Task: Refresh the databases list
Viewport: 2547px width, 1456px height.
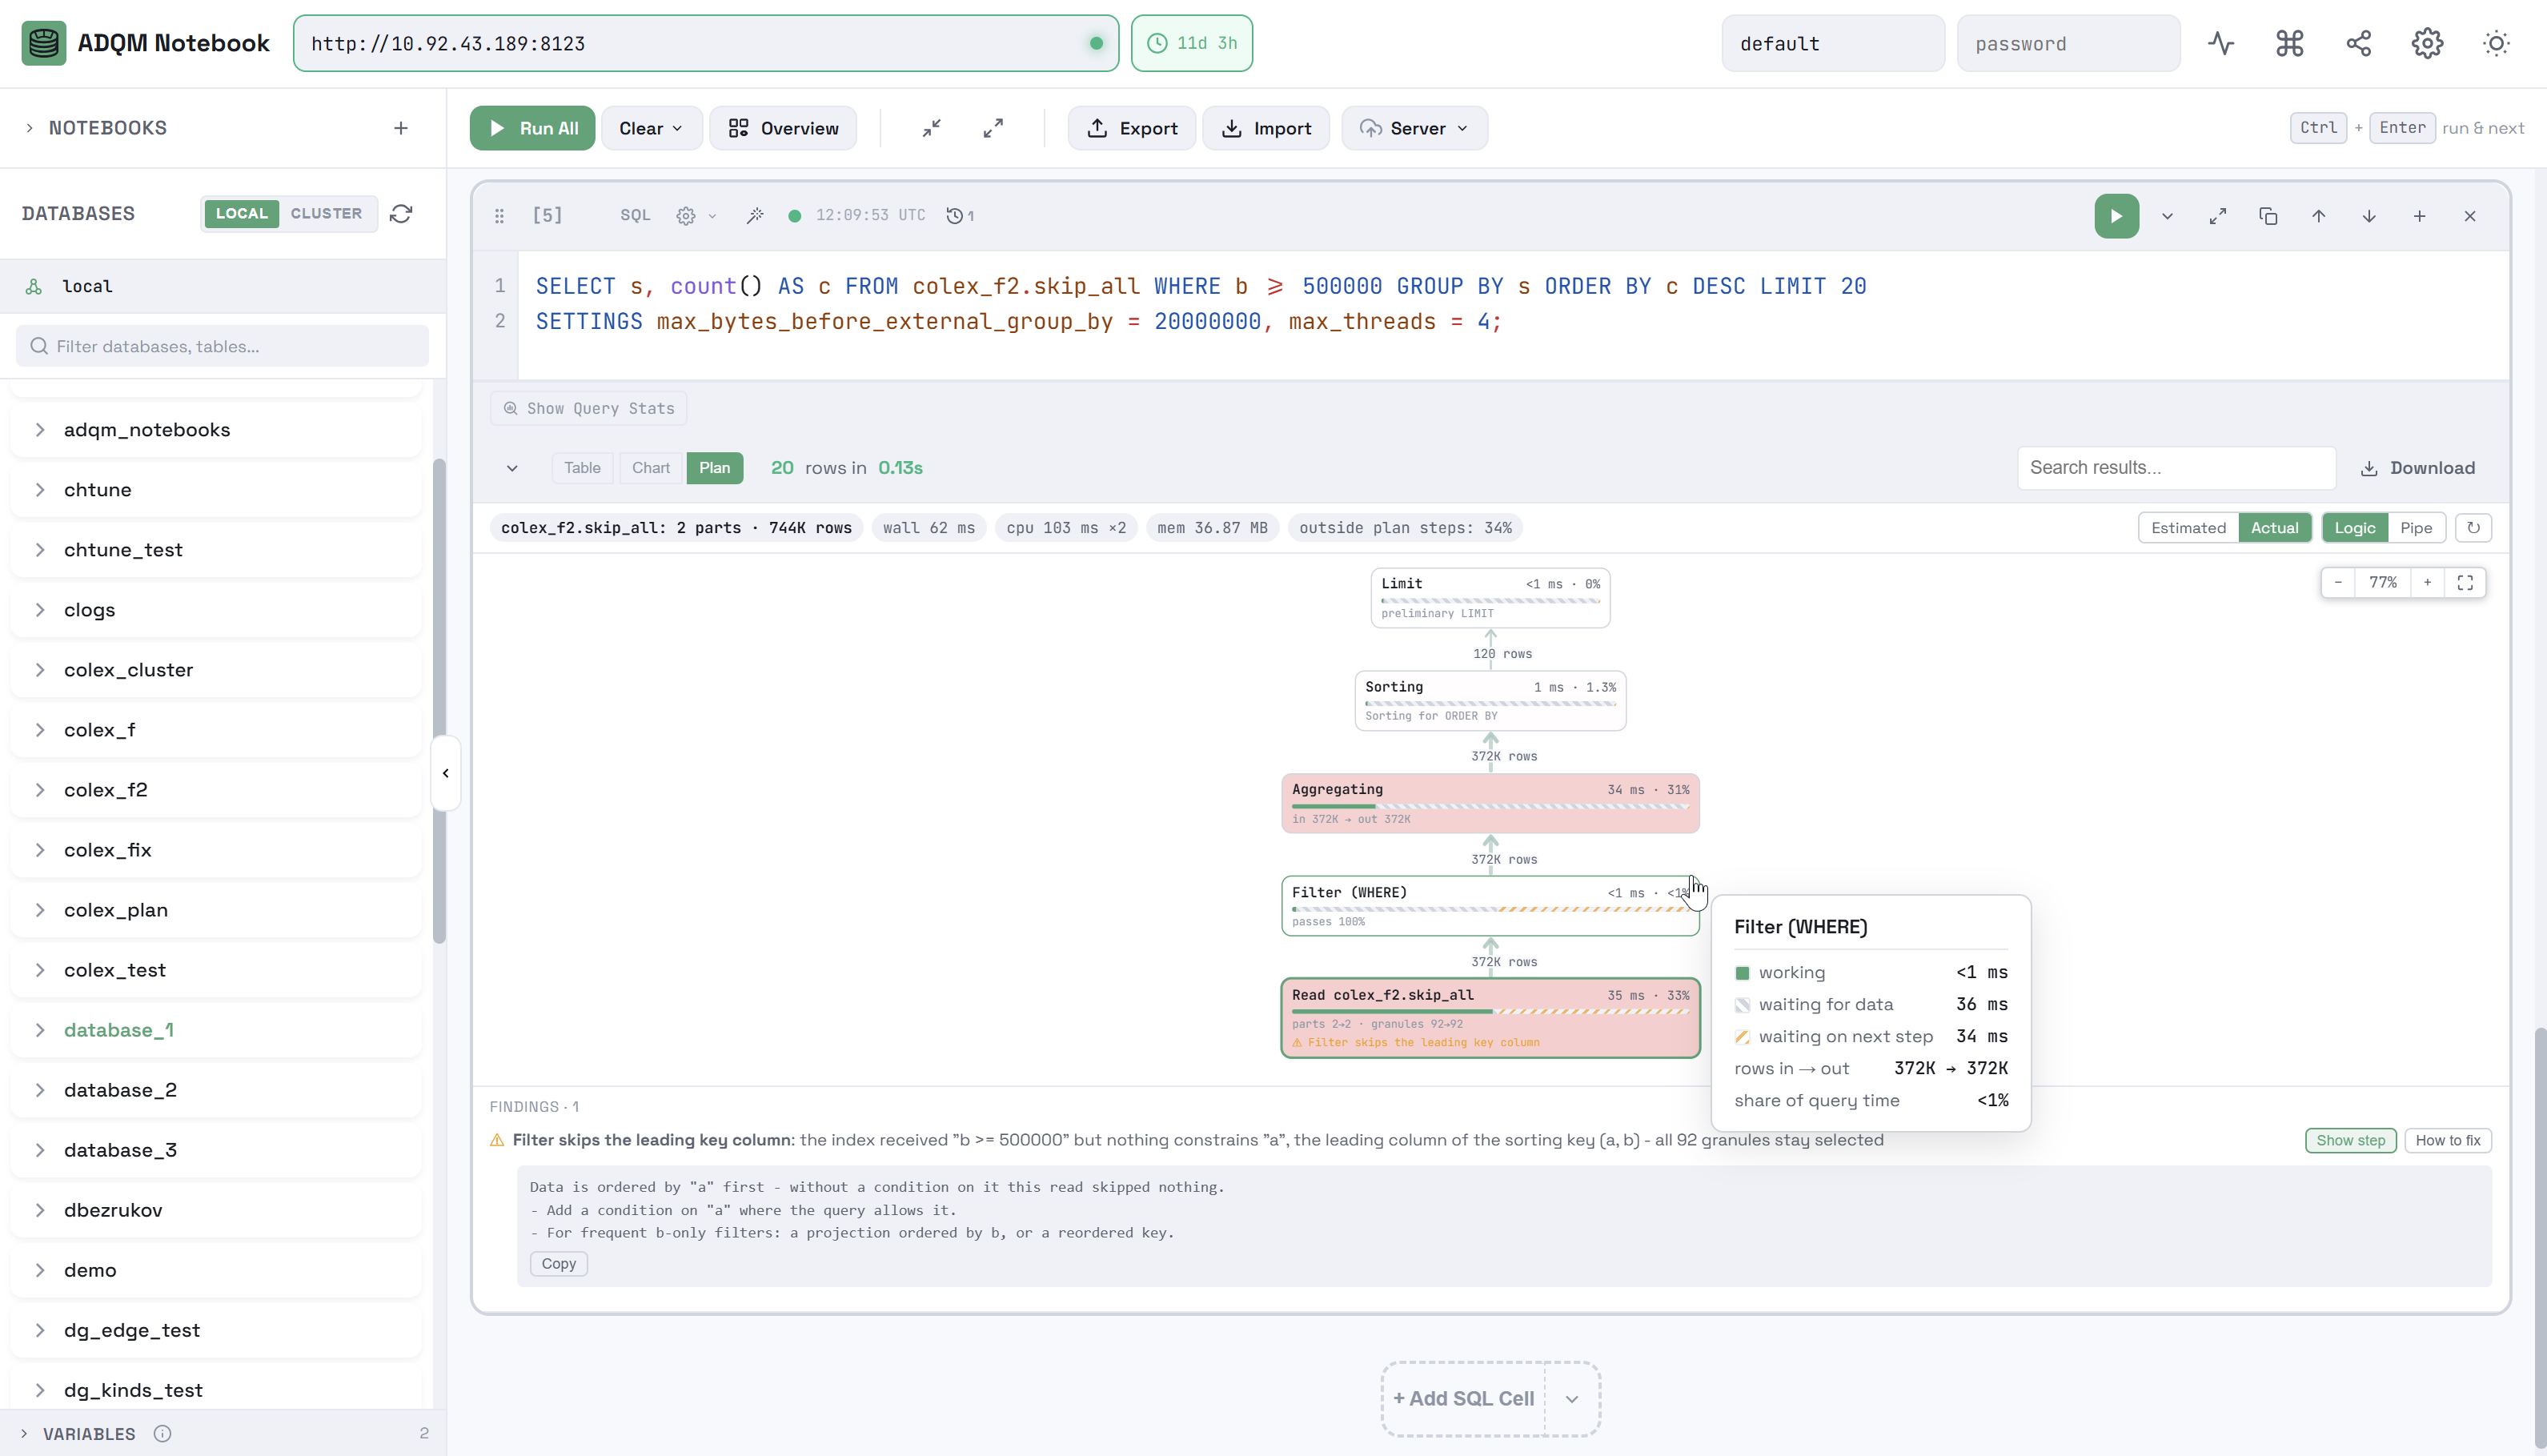Action: point(401,213)
